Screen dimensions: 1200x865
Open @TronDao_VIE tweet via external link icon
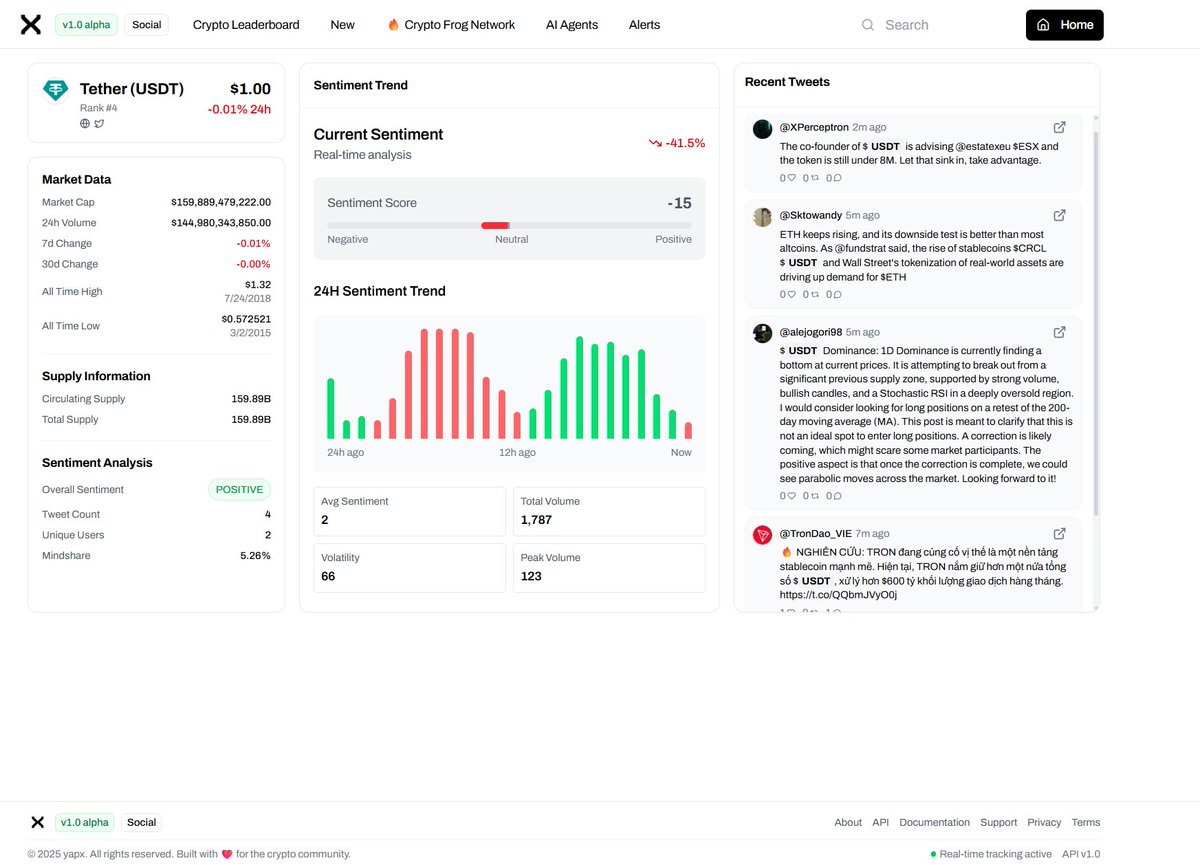tap(1060, 534)
